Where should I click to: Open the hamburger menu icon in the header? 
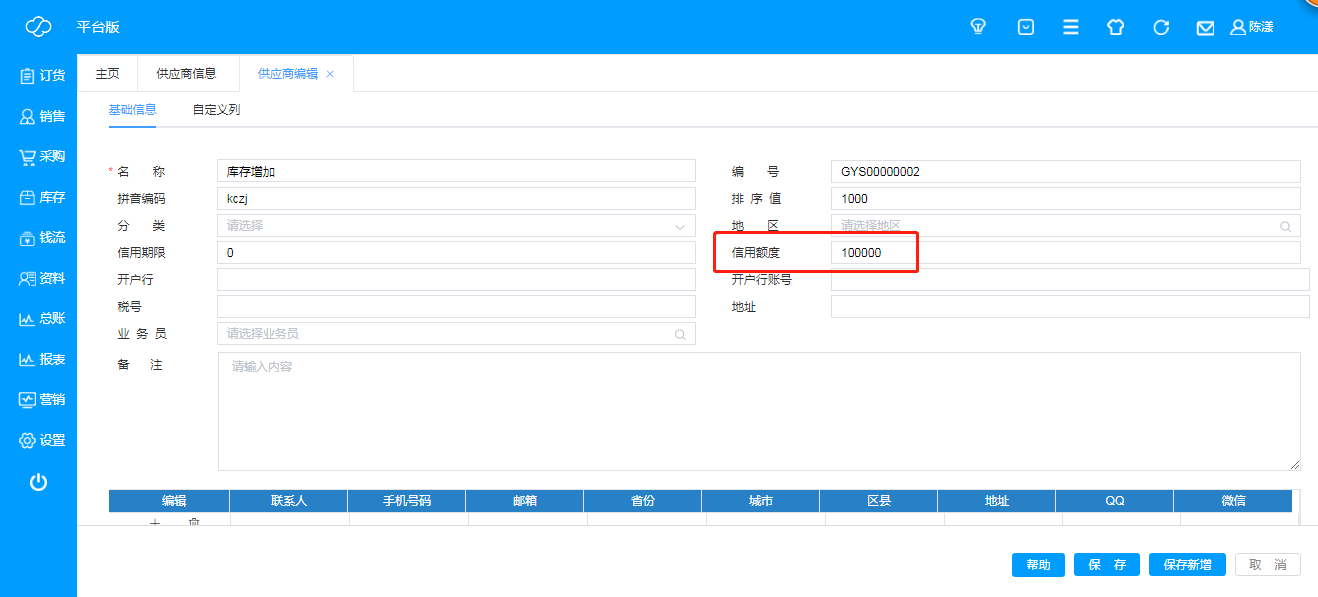[x=1070, y=27]
